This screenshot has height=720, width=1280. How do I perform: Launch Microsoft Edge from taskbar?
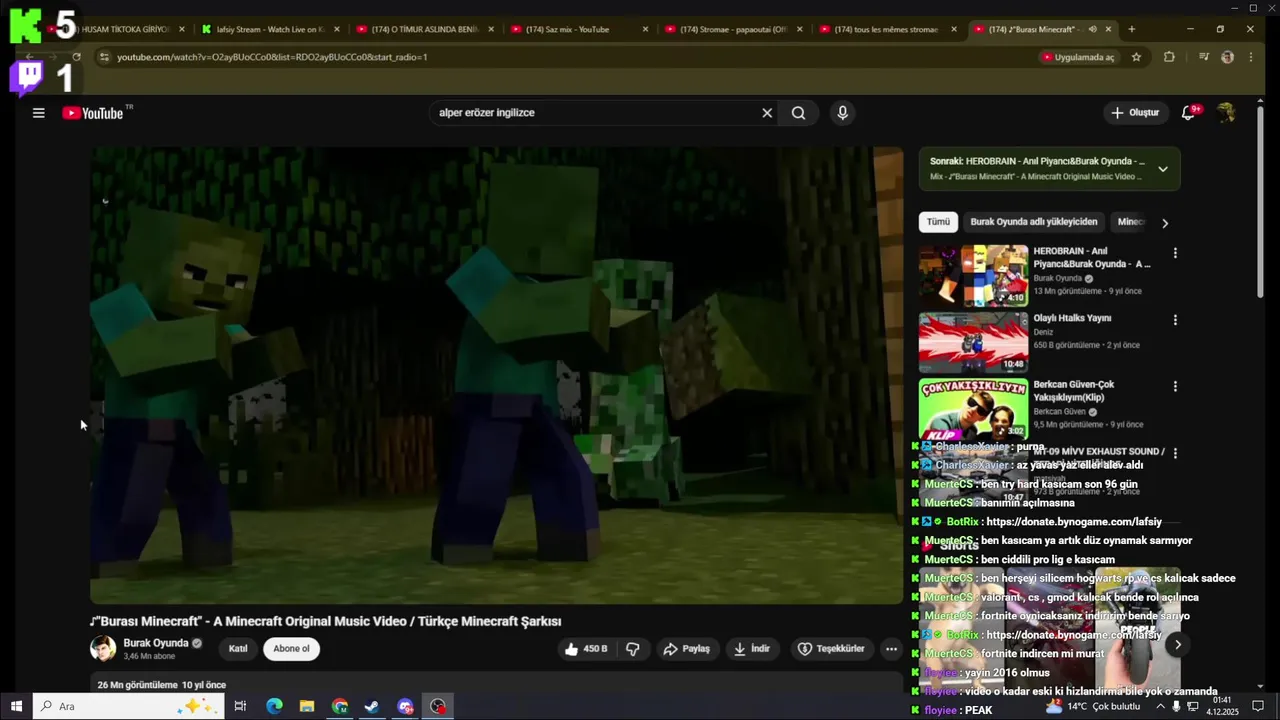click(x=274, y=706)
